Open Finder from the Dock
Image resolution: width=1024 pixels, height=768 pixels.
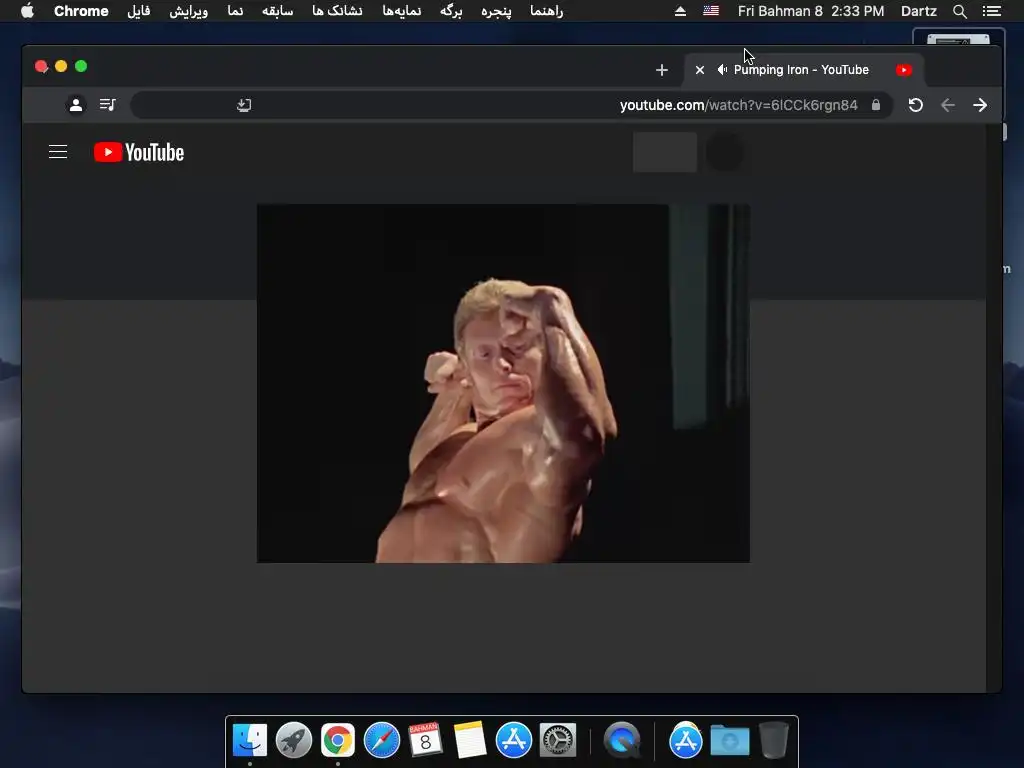pos(249,740)
